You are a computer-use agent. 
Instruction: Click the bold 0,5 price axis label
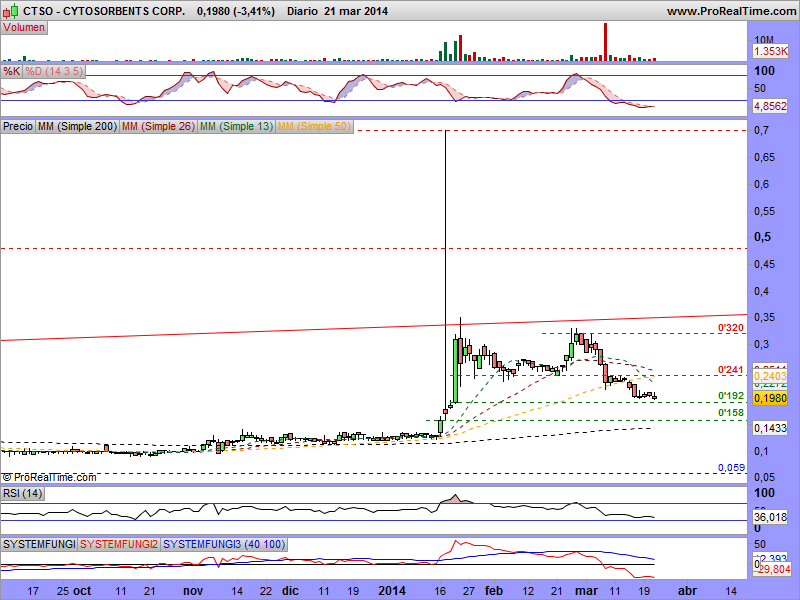pyautogui.click(x=762, y=237)
